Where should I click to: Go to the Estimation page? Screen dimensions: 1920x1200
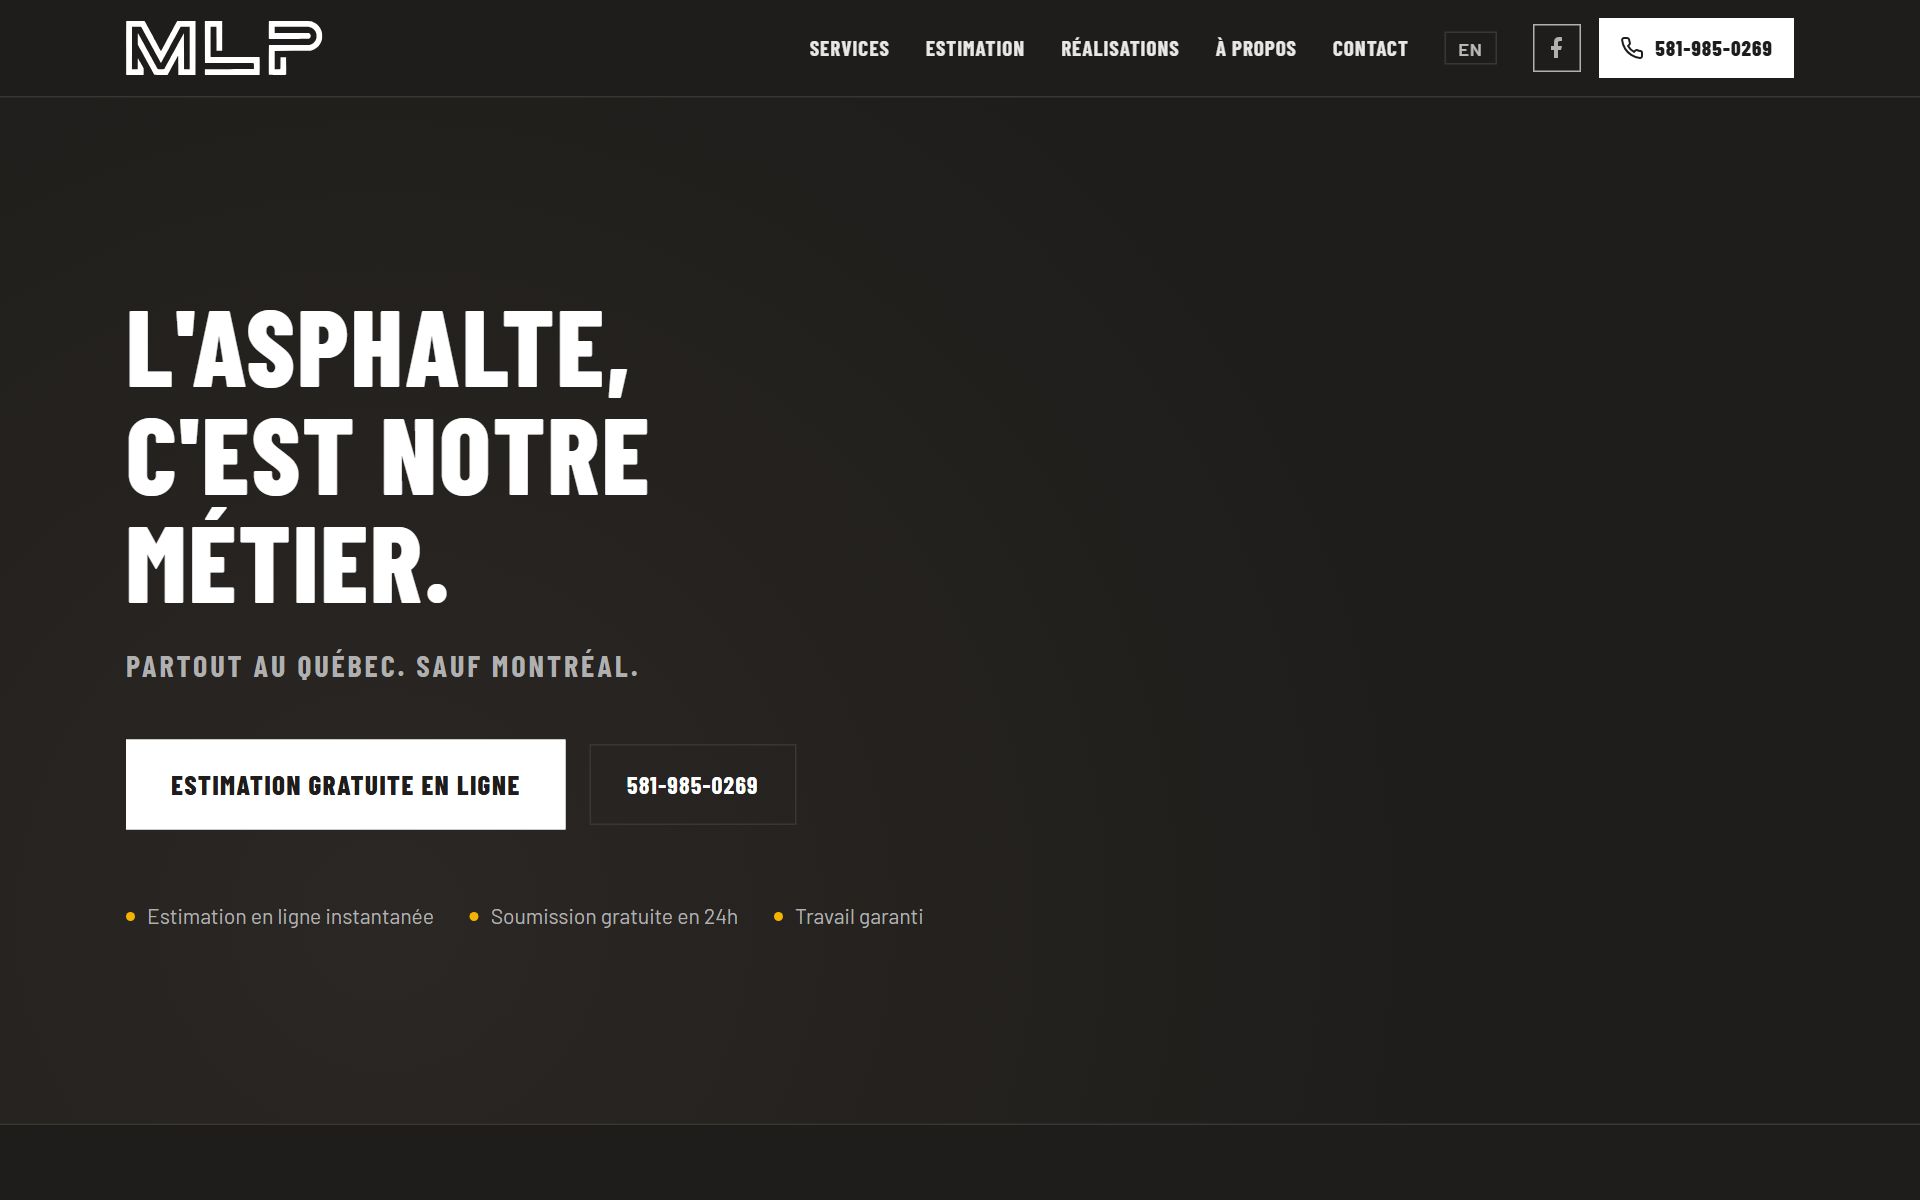point(975,48)
